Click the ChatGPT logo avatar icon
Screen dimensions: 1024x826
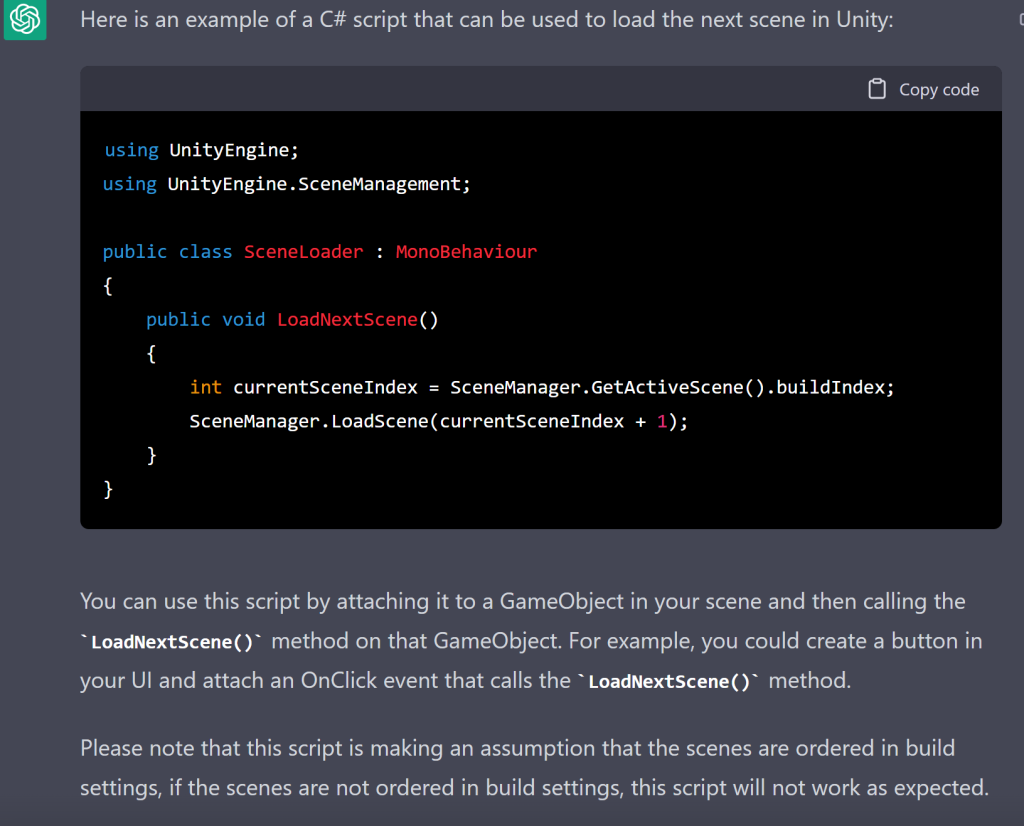[25, 18]
